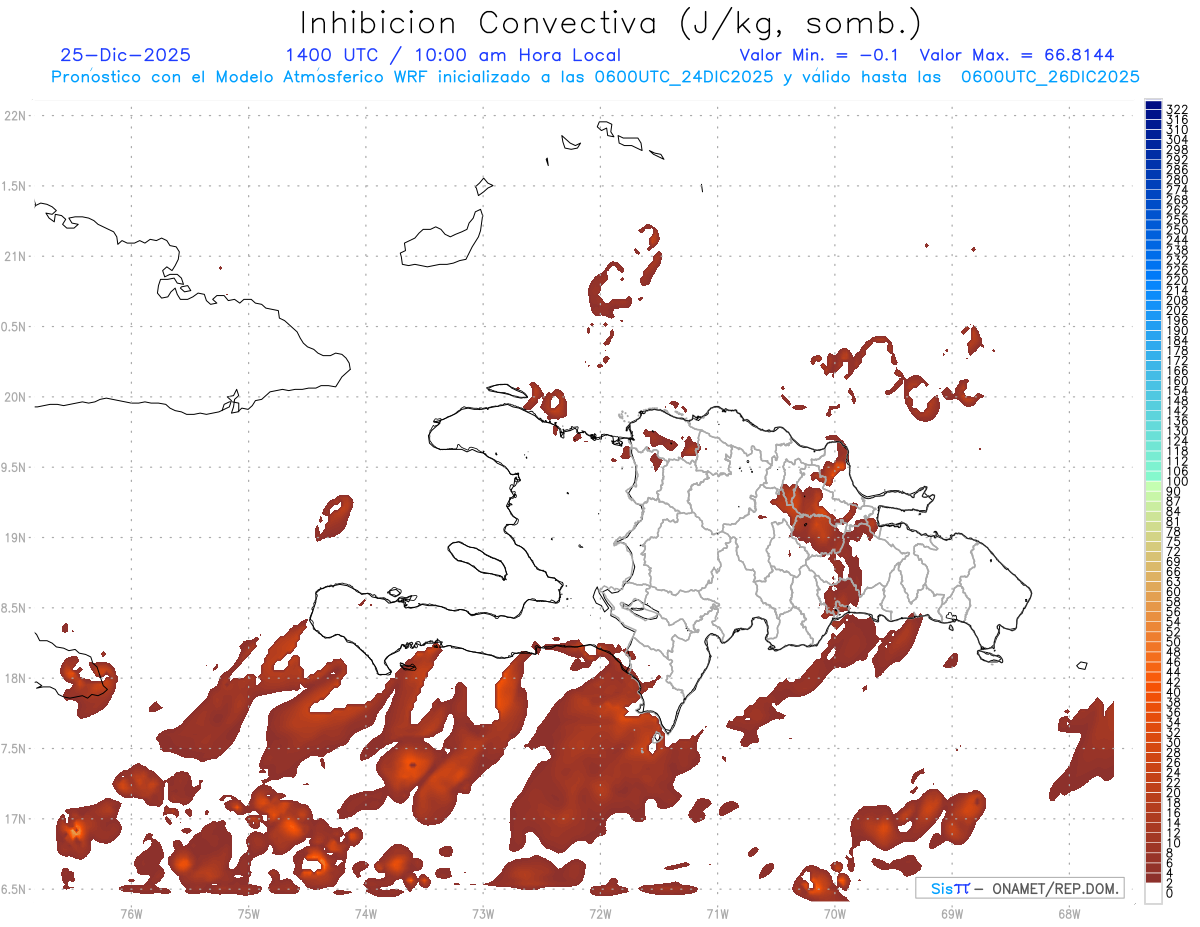The image size is (1200, 927).
Task: Select the "Valor Max. = 66.8144" text
Action: (x=1017, y=56)
